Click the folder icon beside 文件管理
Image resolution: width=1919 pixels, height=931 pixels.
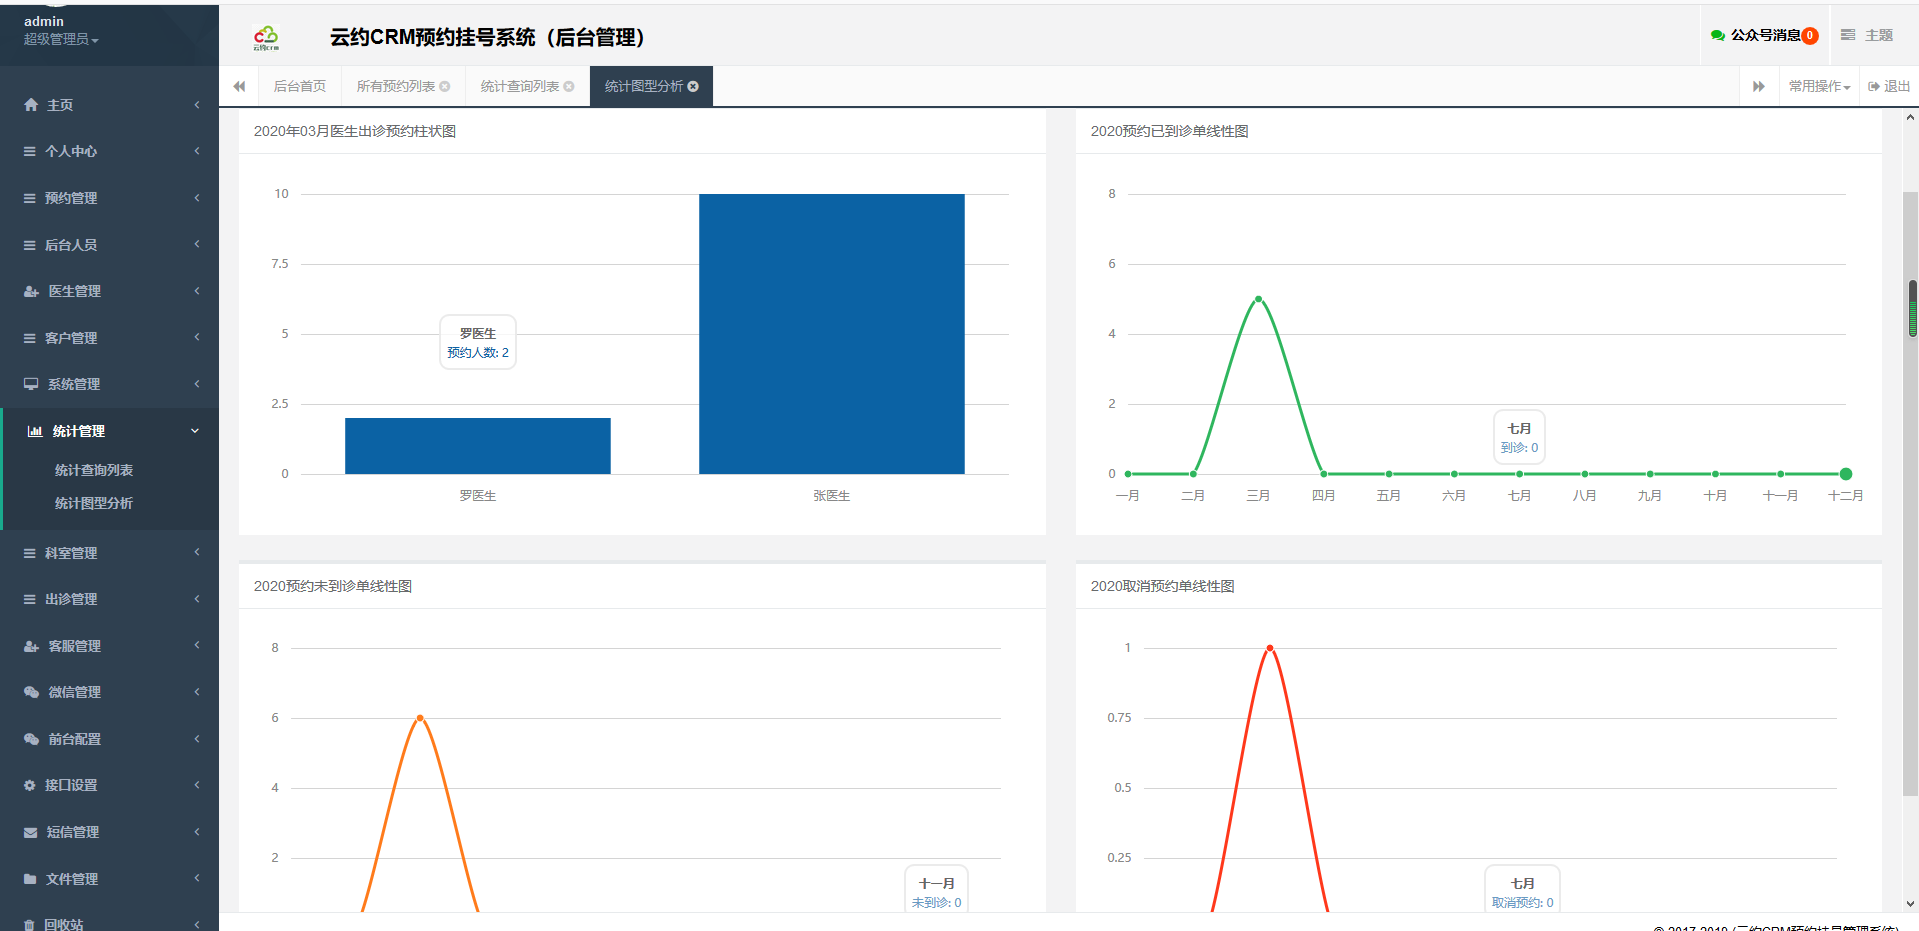pos(30,879)
